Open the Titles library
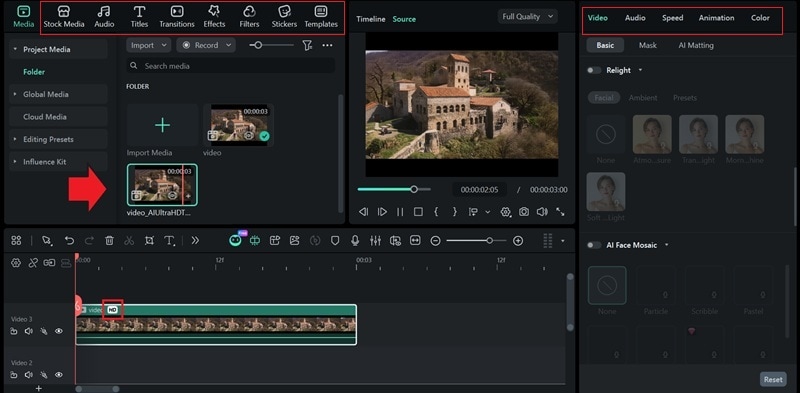800x393 pixels. pyautogui.click(x=139, y=17)
